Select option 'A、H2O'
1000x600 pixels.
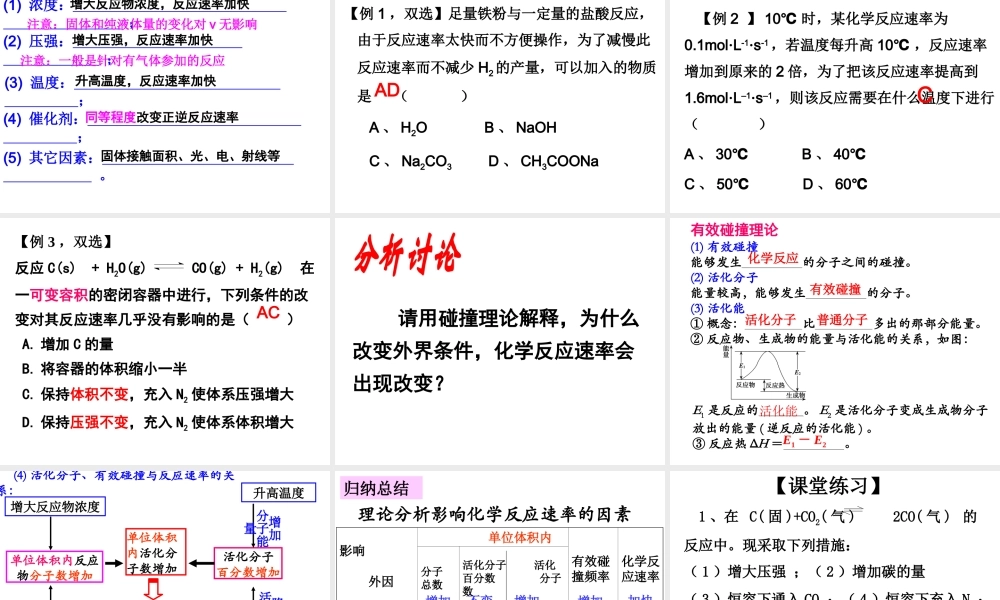click(x=398, y=128)
